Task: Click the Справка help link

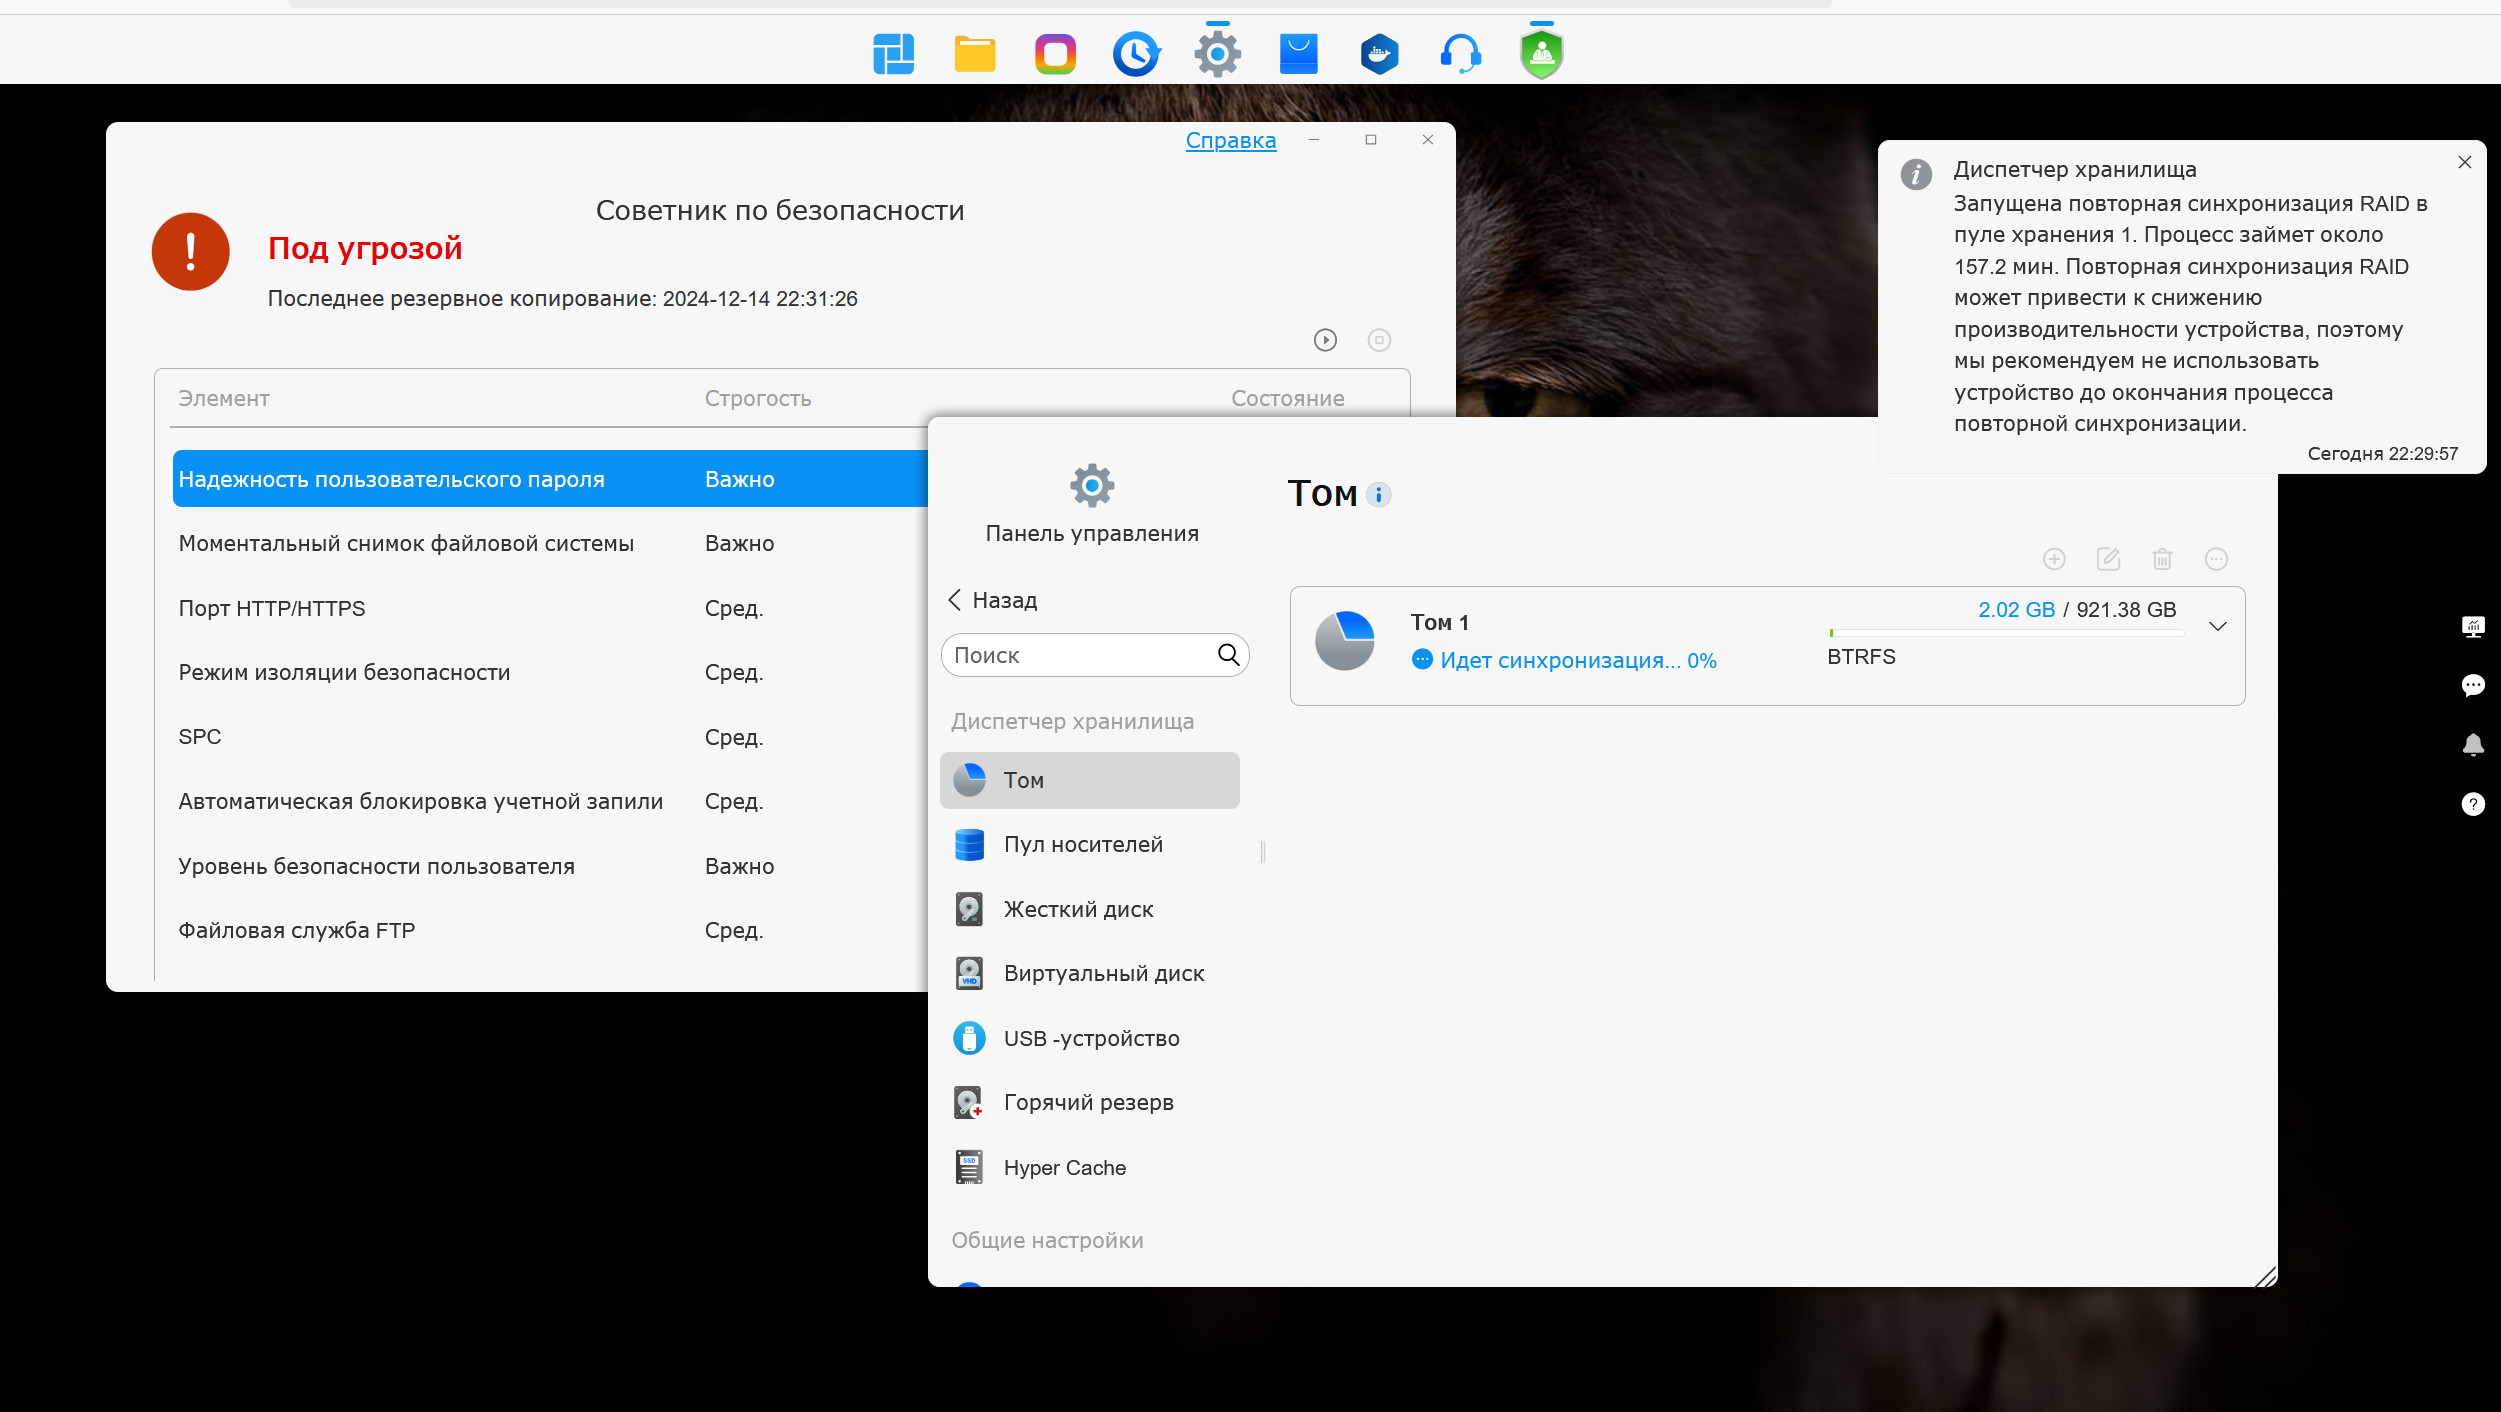Action: point(1230,141)
